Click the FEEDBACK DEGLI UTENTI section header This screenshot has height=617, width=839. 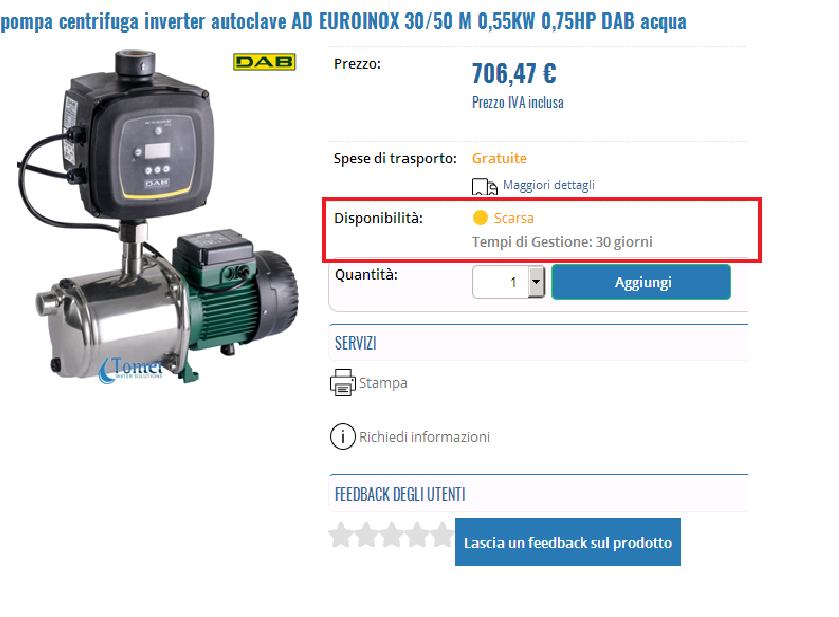click(400, 494)
